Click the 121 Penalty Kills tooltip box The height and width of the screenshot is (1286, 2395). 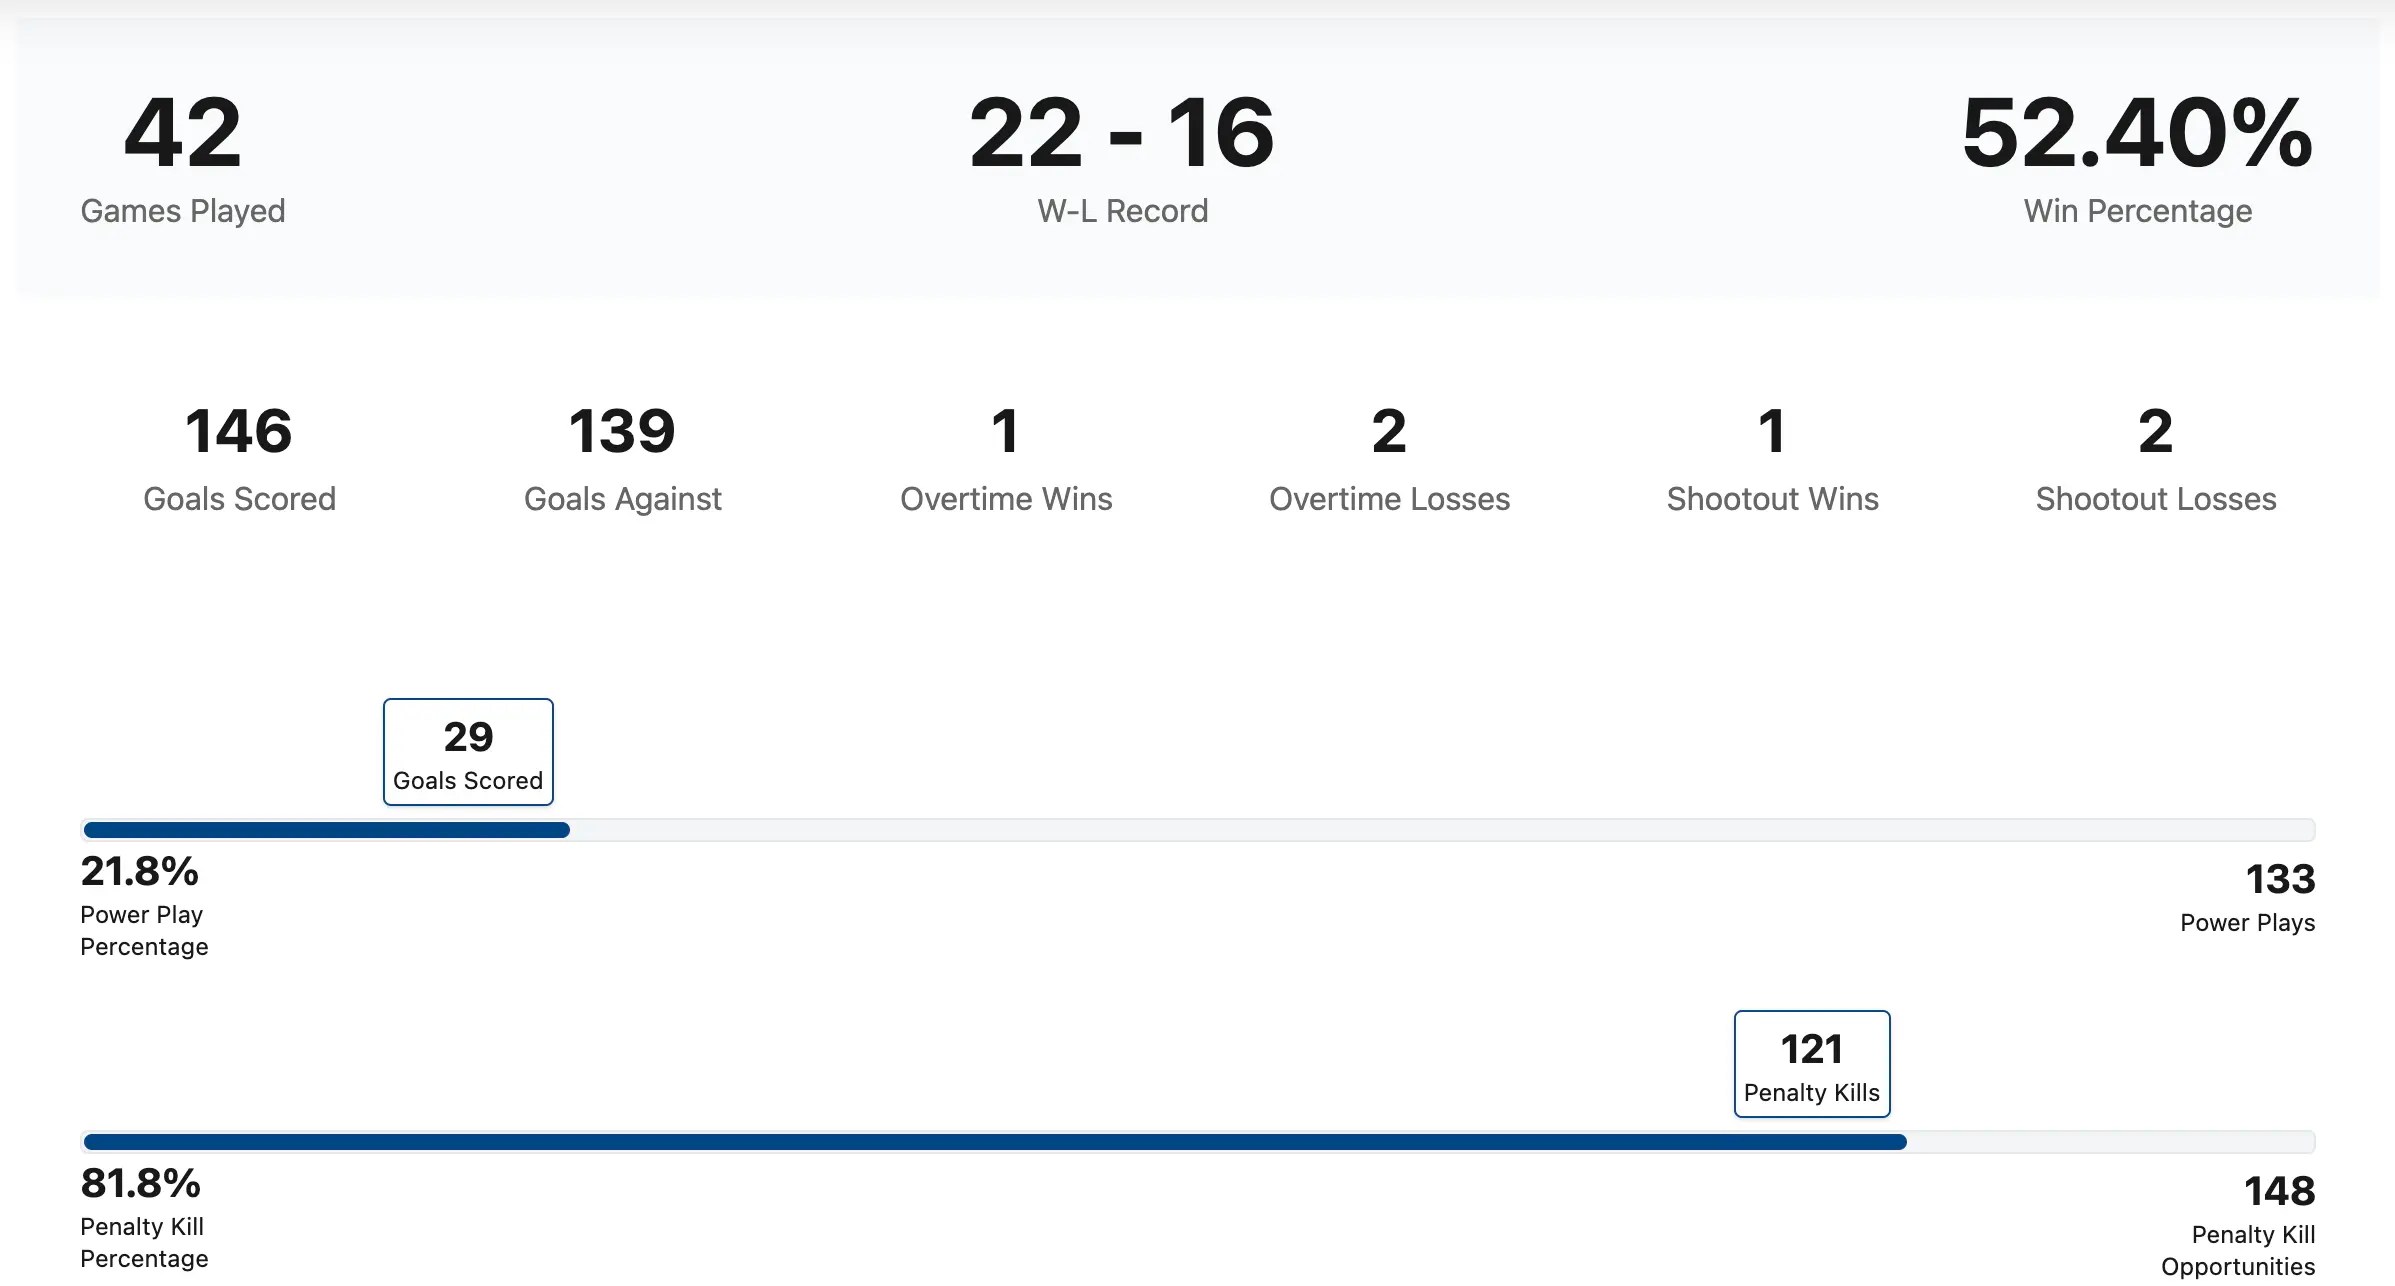point(1812,1064)
